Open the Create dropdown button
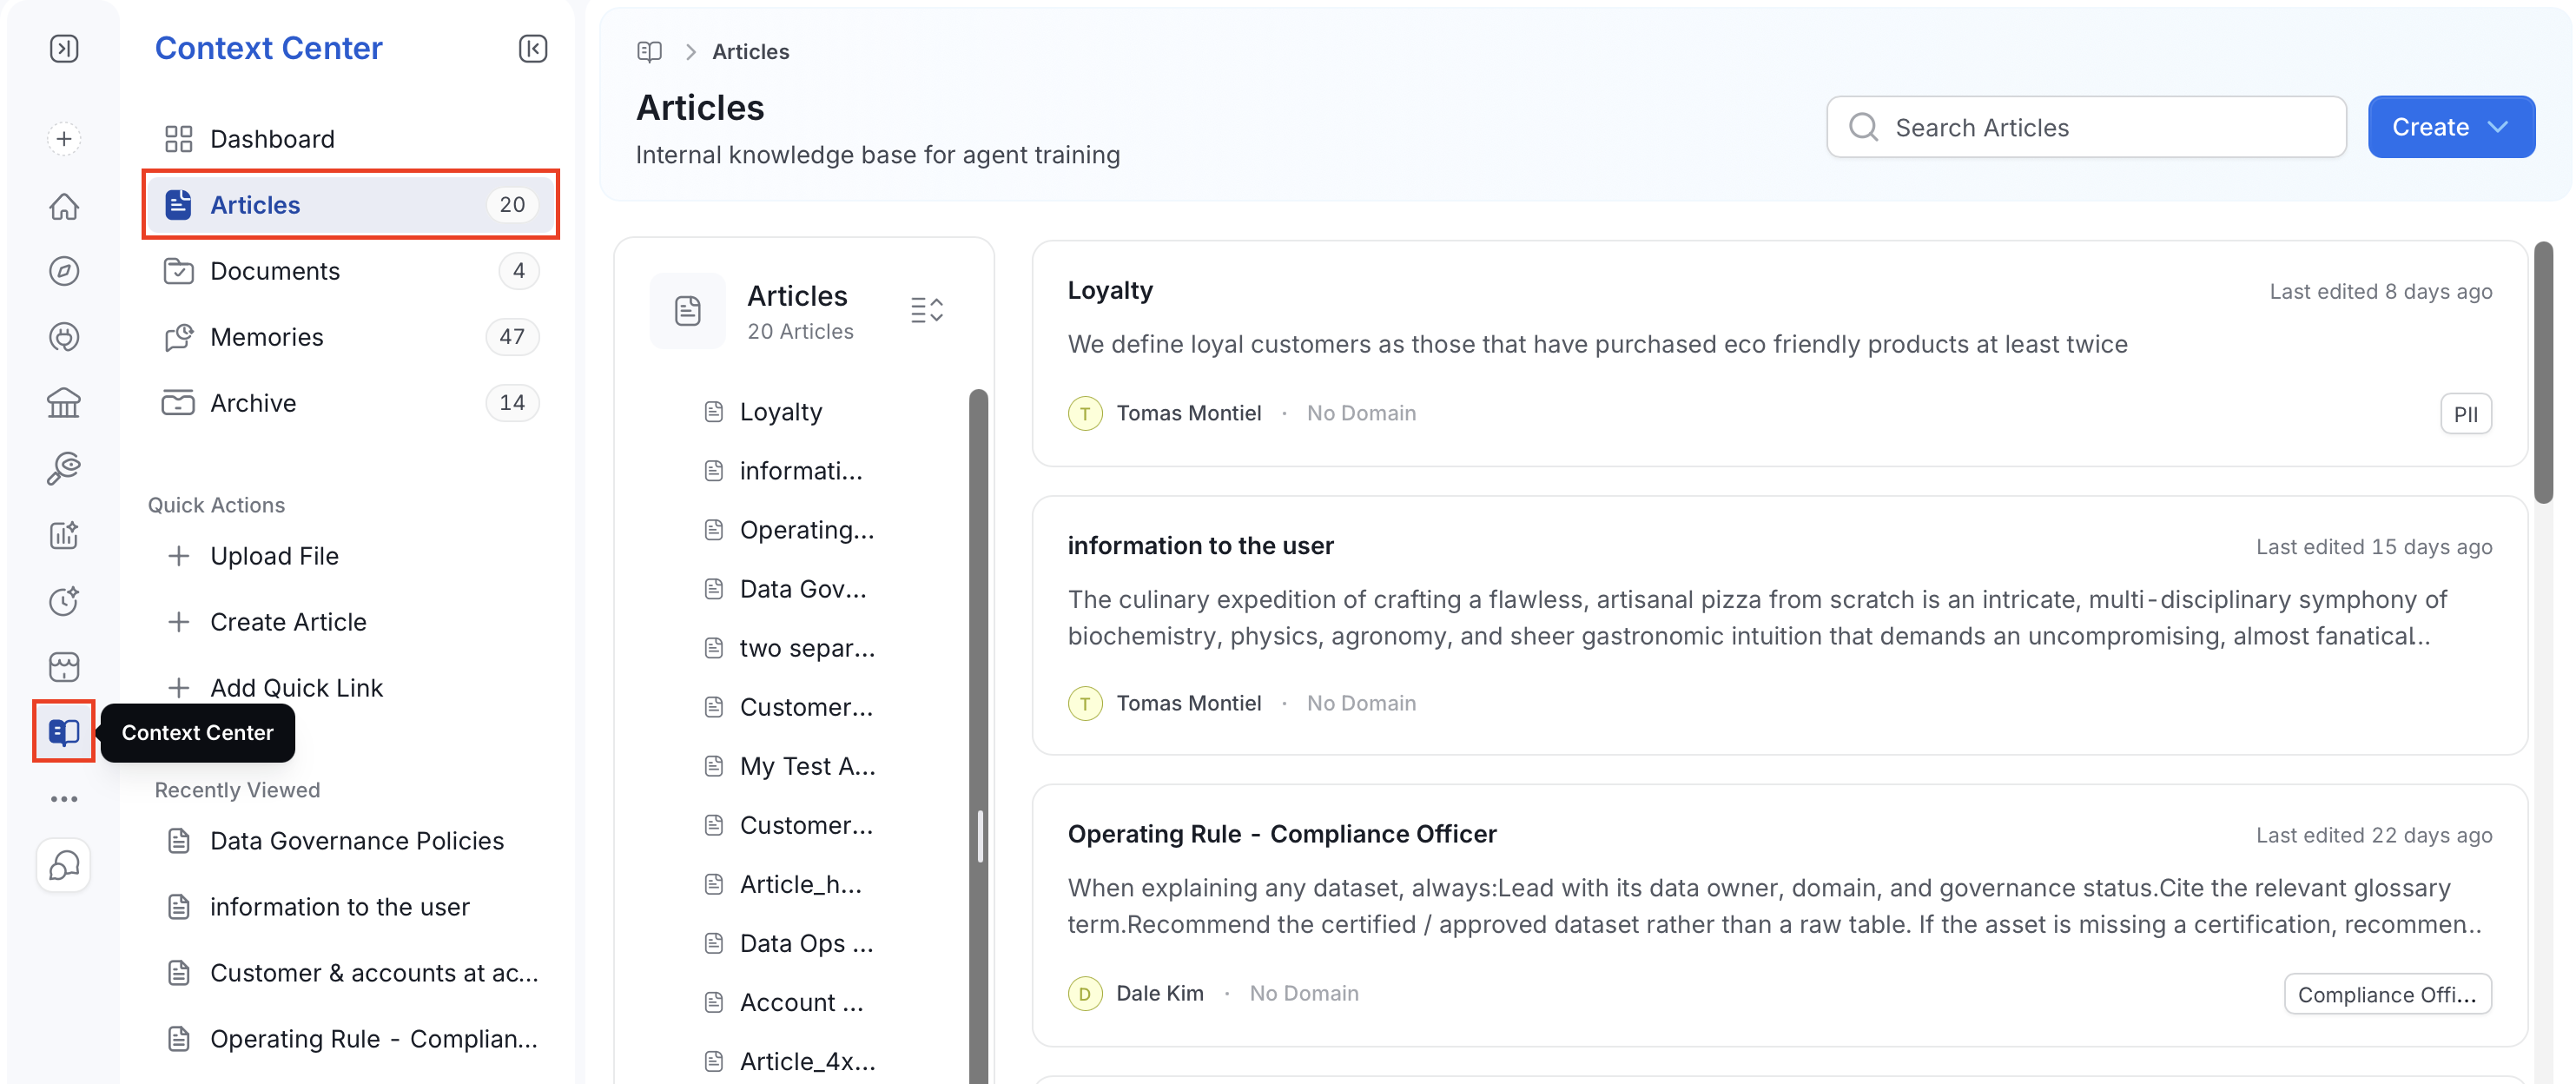This screenshot has height=1084, width=2576. 2451,127
